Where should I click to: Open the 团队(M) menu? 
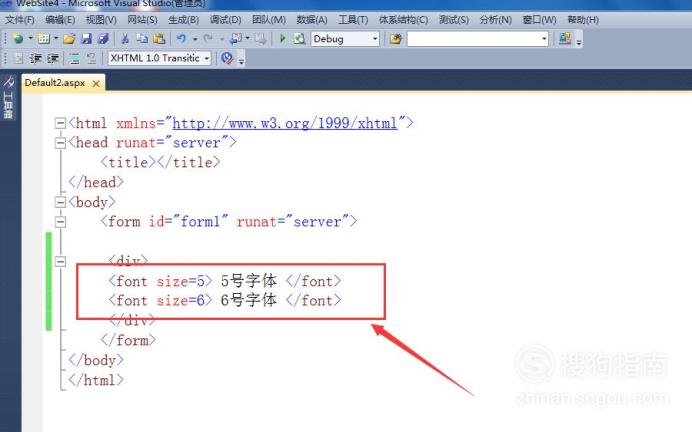tap(269, 20)
